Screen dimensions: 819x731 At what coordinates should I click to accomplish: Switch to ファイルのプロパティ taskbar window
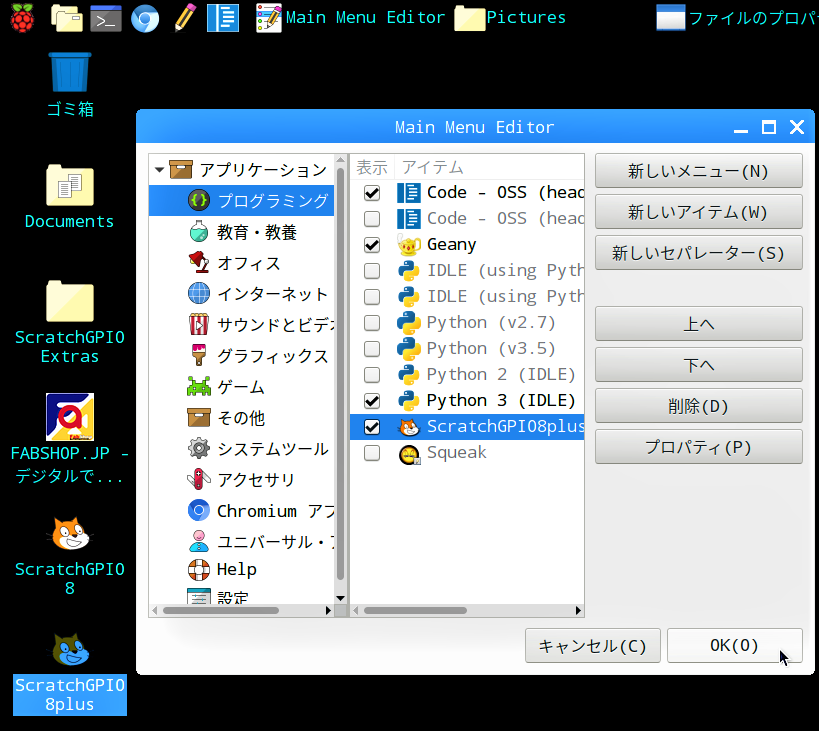click(736, 18)
